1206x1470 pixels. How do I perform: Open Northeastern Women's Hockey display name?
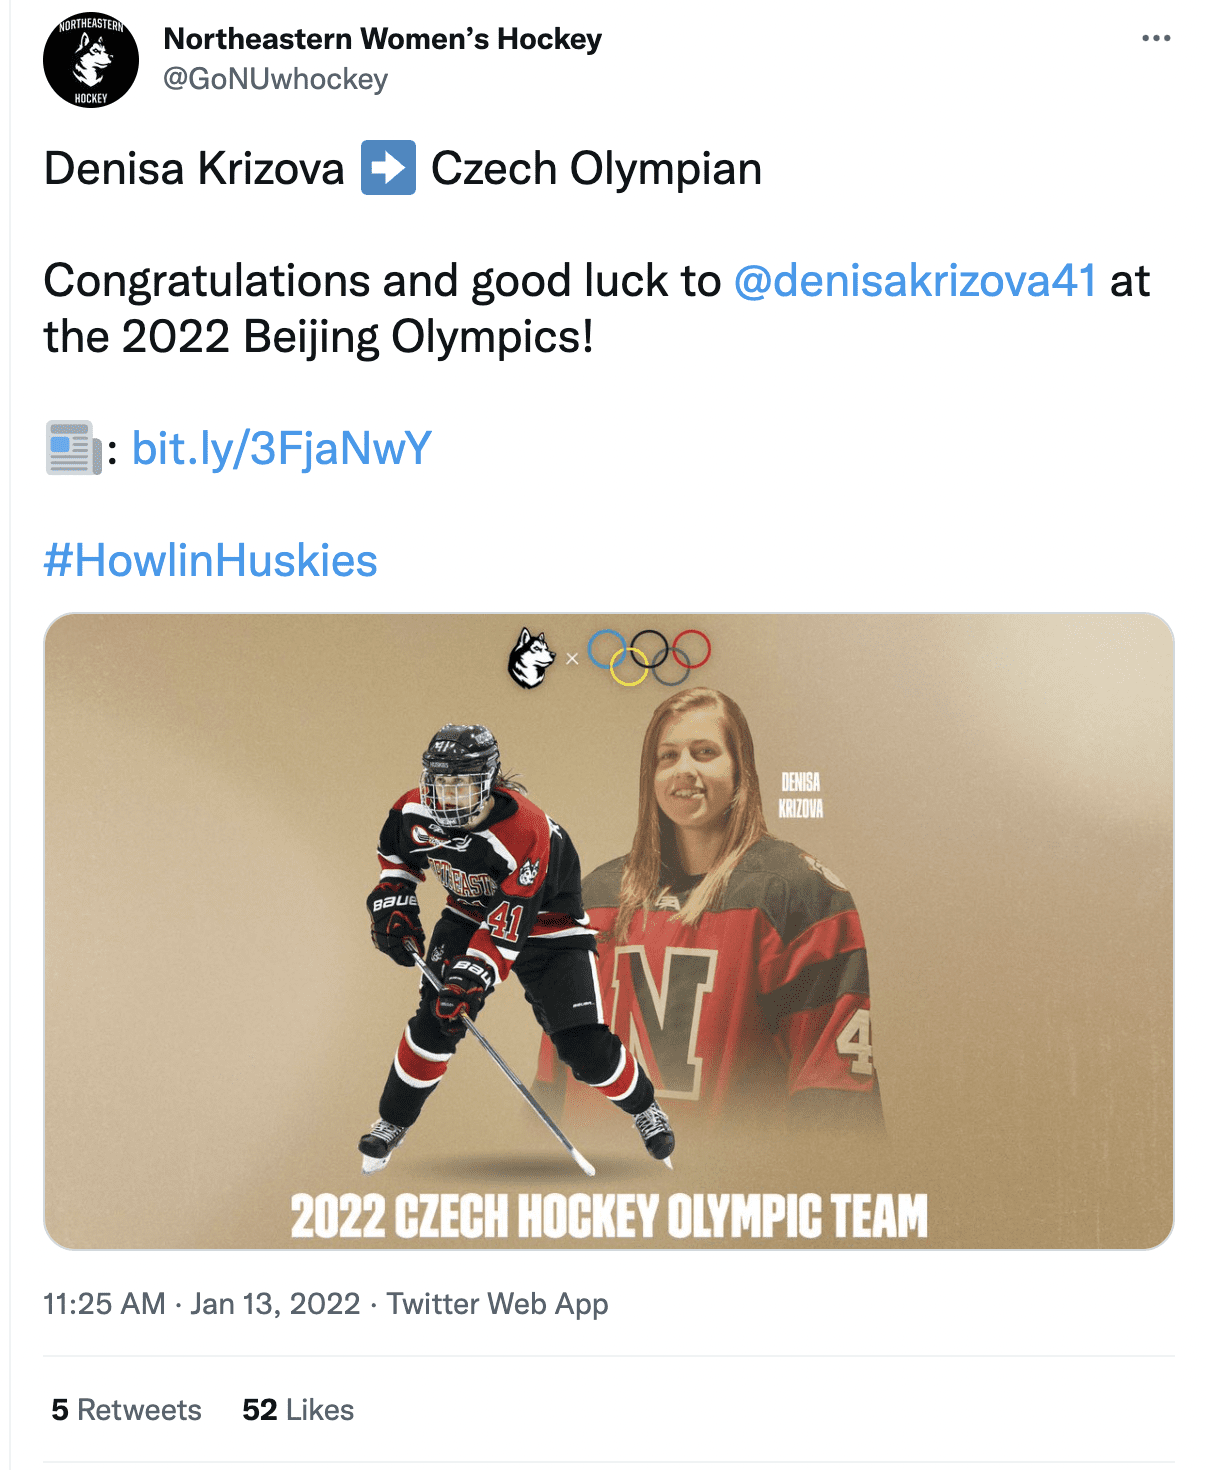pyautogui.click(x=382, y=39)
